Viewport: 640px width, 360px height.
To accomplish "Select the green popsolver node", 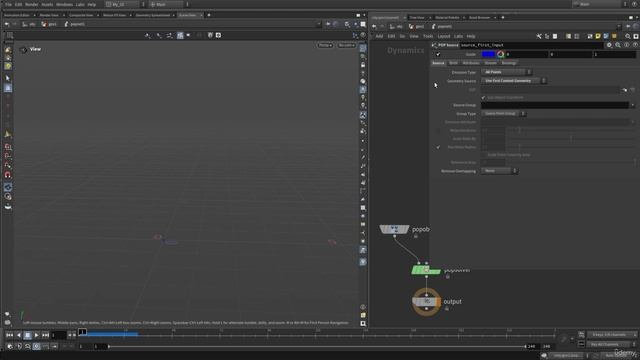I will pyautogui.click(x=426, y=270).
